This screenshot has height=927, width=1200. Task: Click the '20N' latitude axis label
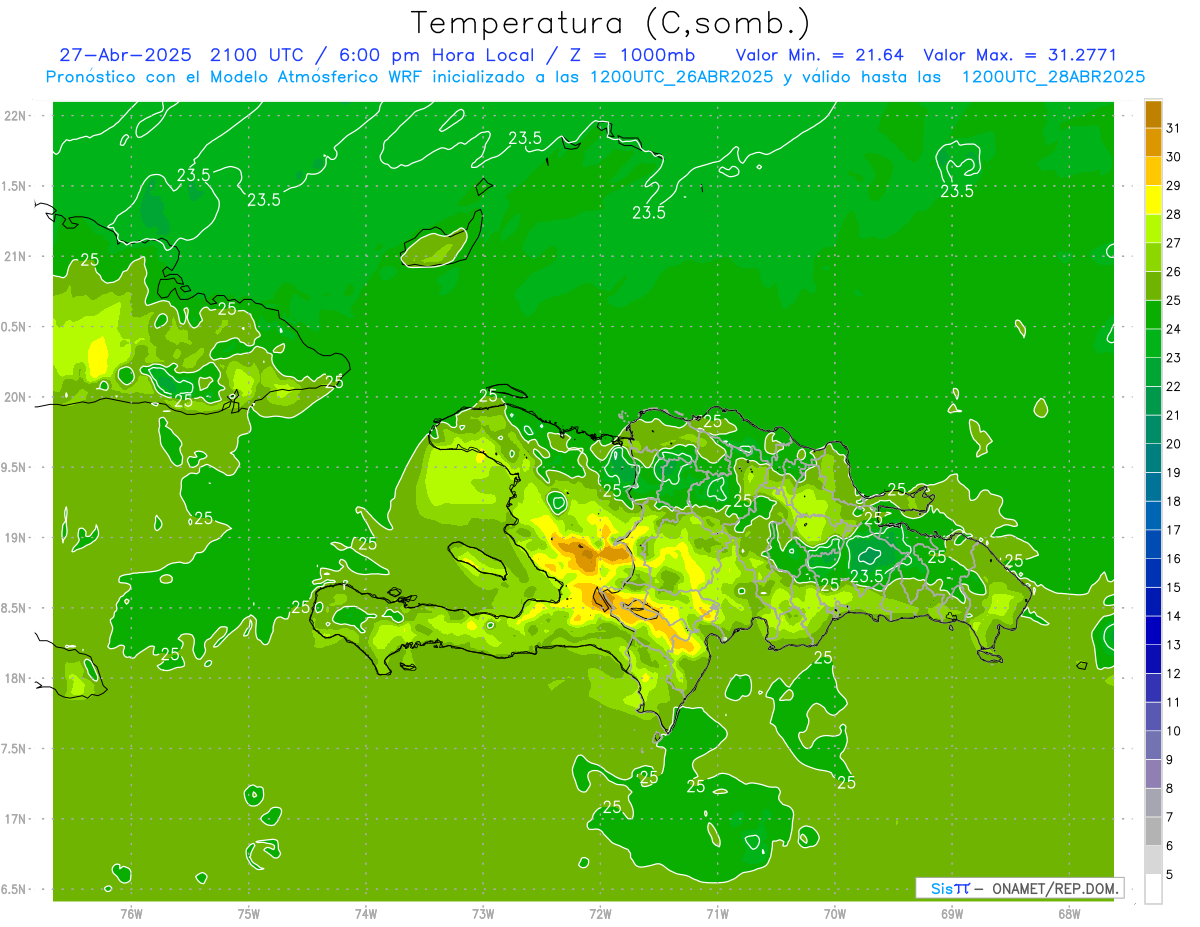(x=16, y=397)
